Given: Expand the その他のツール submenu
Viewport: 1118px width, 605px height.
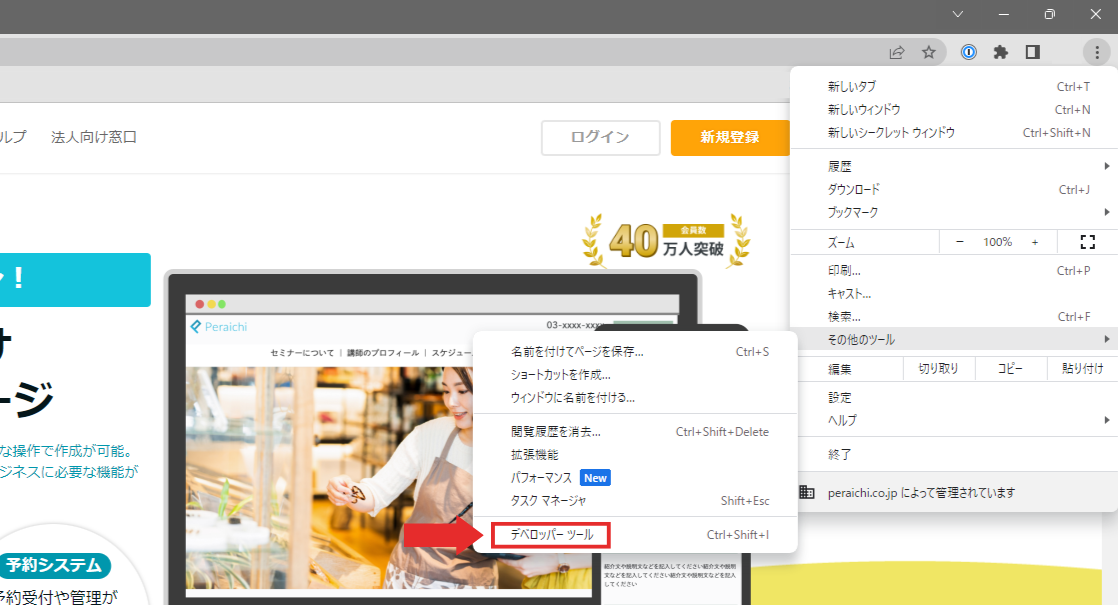Looking at the screenshot, I should coord(954,339).
